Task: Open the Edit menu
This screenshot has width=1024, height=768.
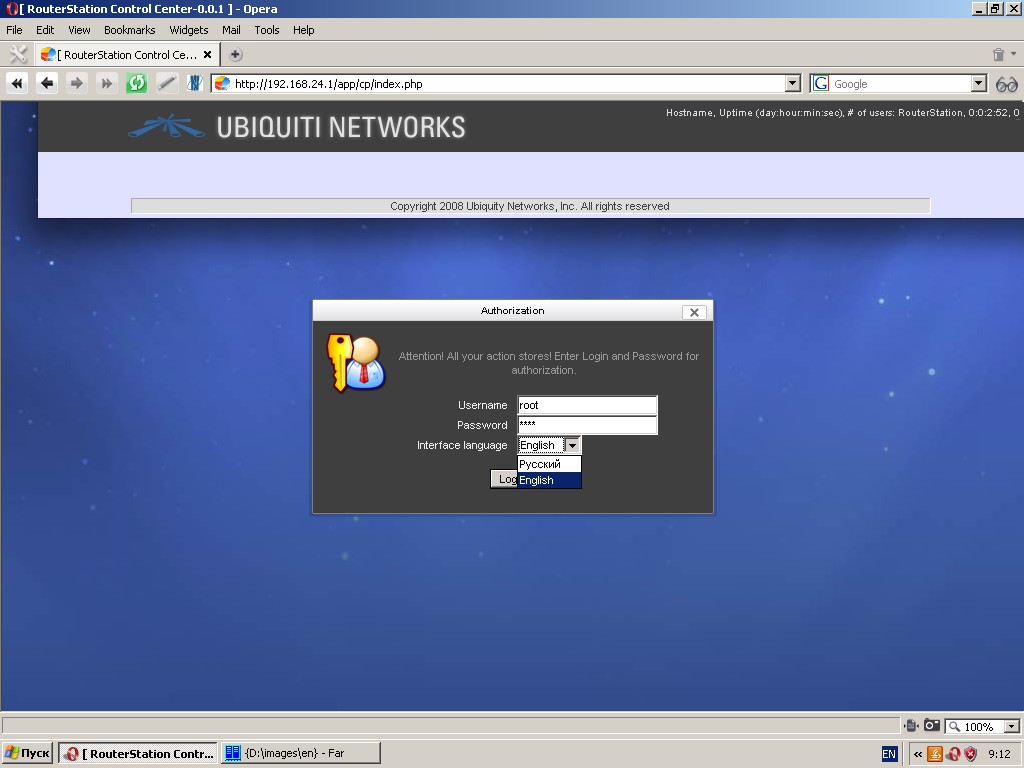Action: (x=45, y=30)
